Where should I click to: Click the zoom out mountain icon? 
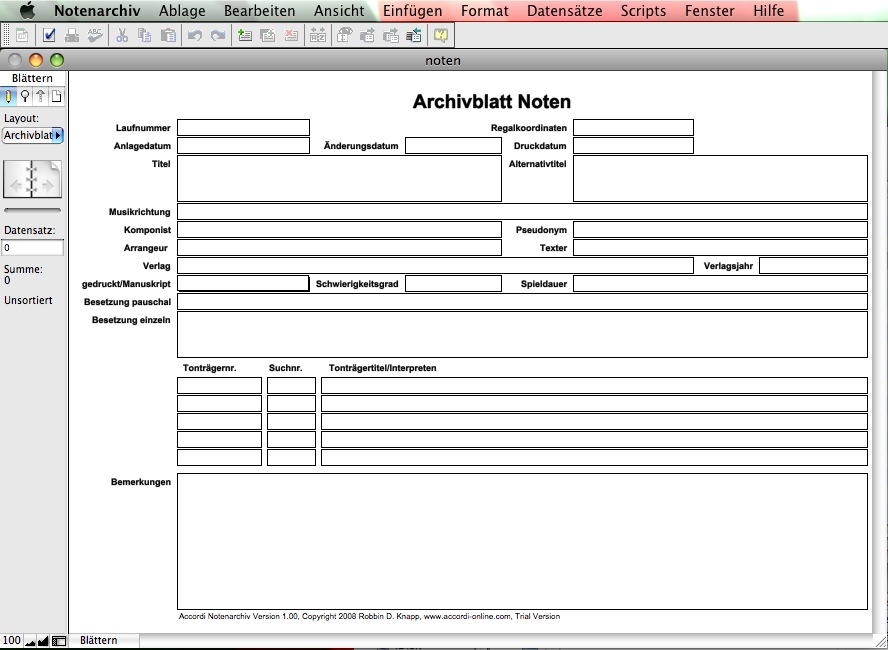(x=31, y=641)
